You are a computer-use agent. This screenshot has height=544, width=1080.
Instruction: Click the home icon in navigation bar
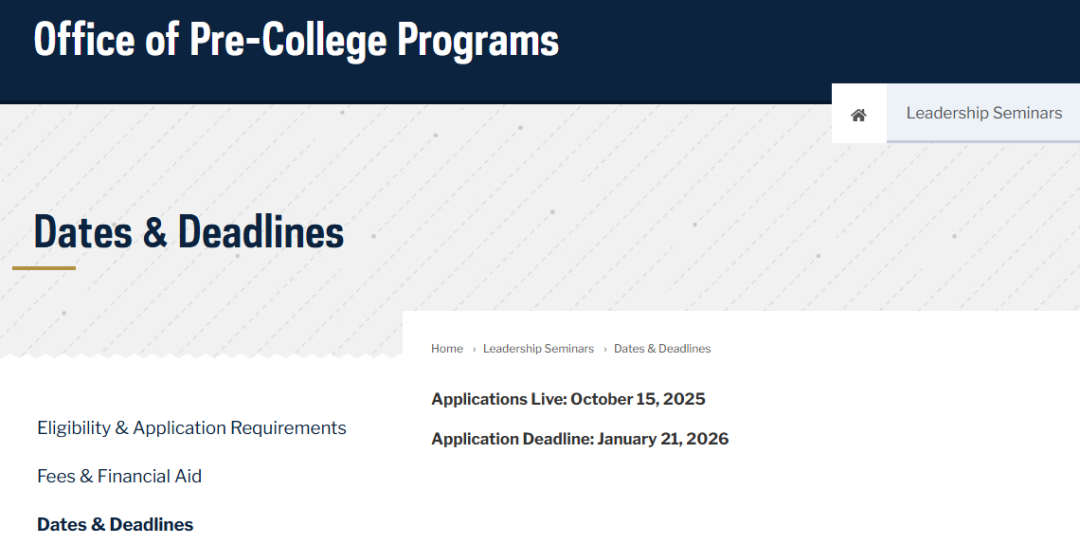[x=858, y=114]
